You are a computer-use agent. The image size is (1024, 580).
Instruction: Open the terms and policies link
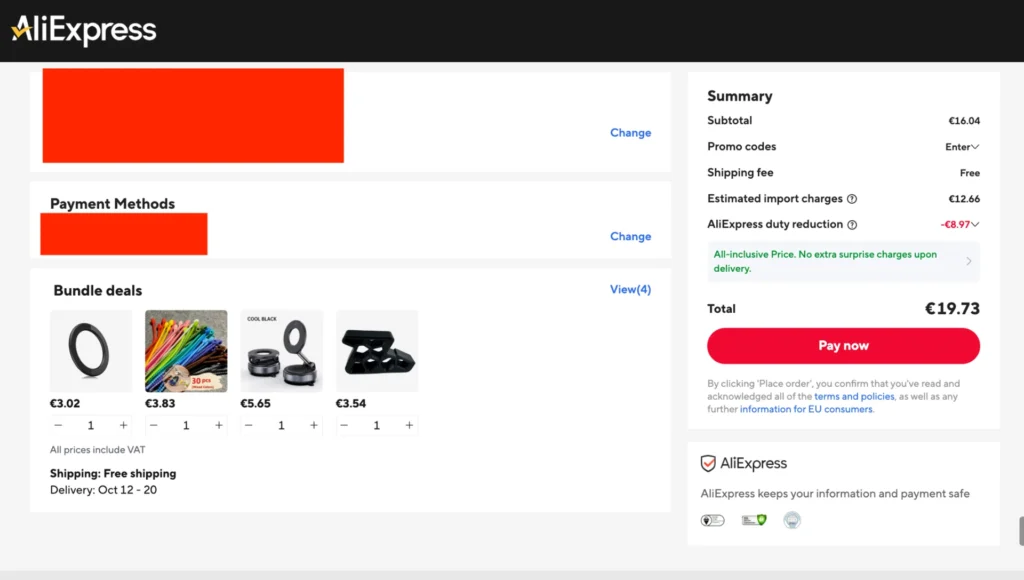854,396
